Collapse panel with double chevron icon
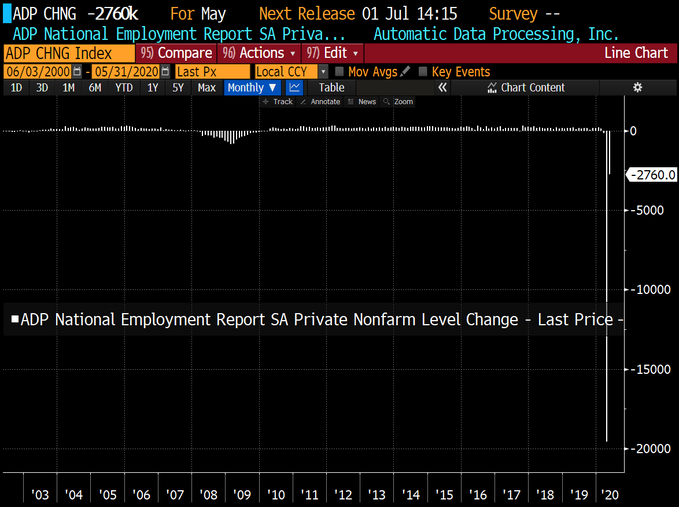The width and height of the screenshot is (679, 507). [x=442, y=87]
